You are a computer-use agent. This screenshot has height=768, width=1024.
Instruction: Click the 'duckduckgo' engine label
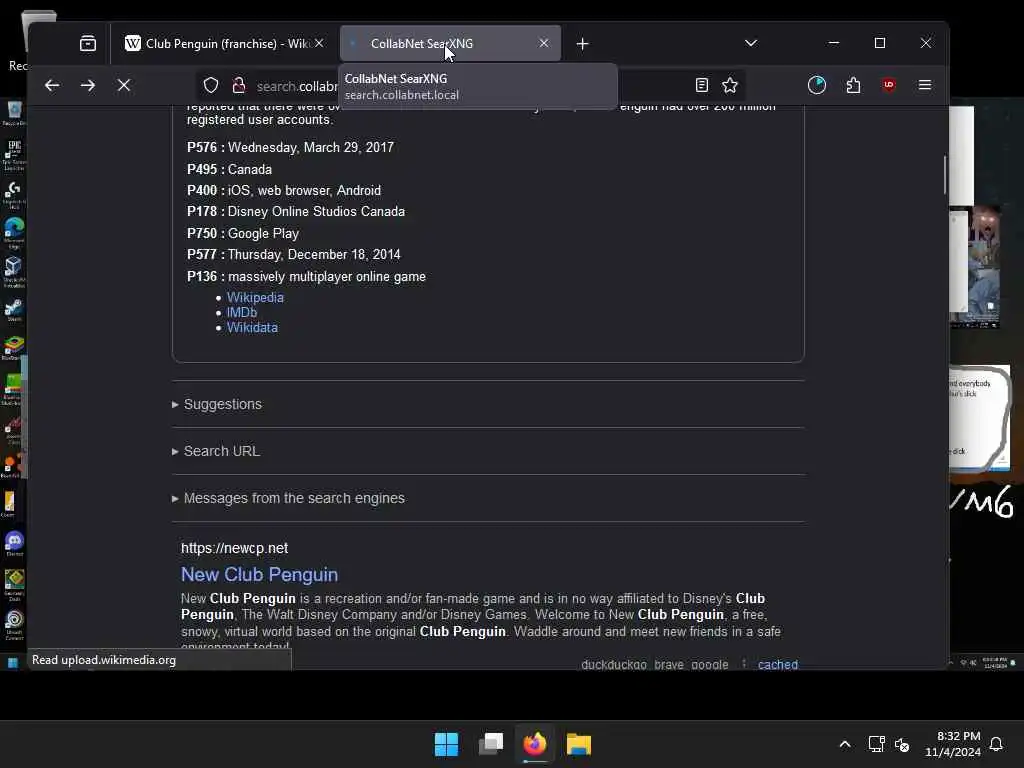[614, 664]
